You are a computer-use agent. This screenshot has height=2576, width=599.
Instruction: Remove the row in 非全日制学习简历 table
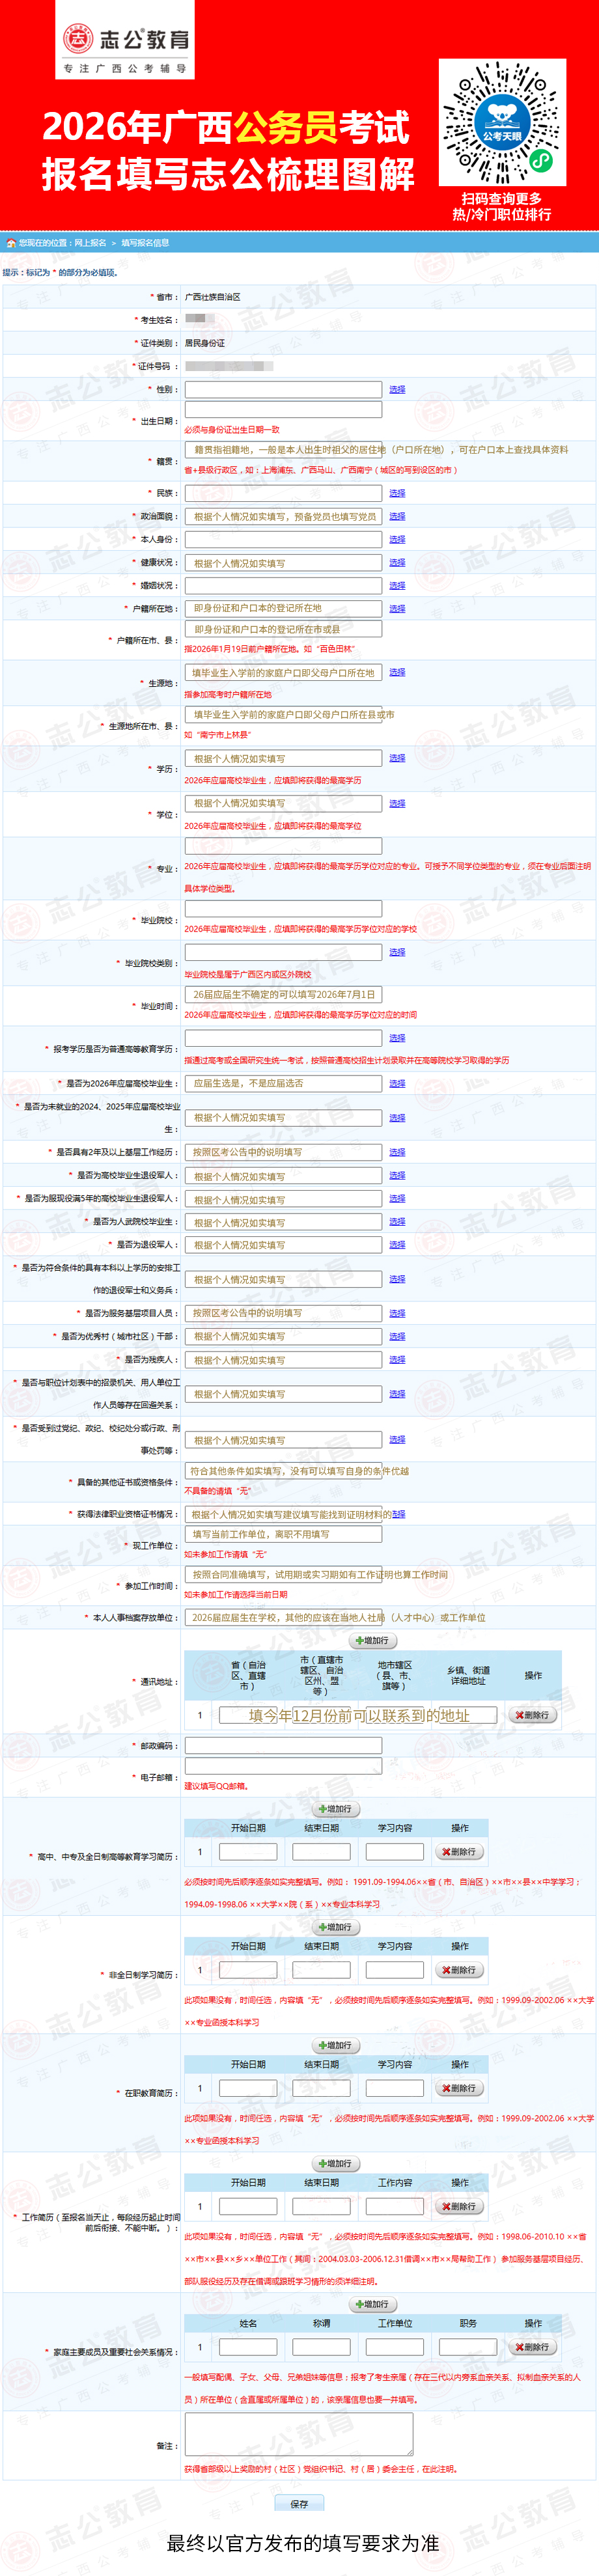click(459, 1970)
